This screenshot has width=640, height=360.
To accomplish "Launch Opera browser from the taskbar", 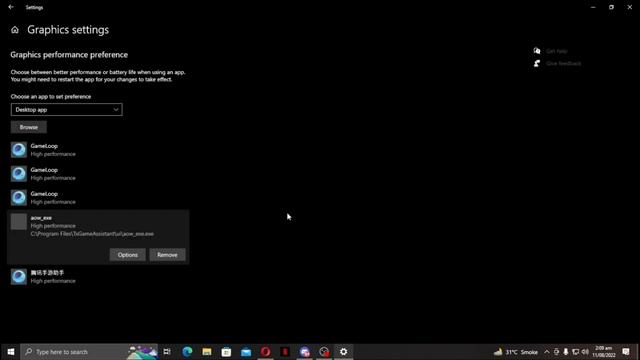I will [x=265, y=351].
